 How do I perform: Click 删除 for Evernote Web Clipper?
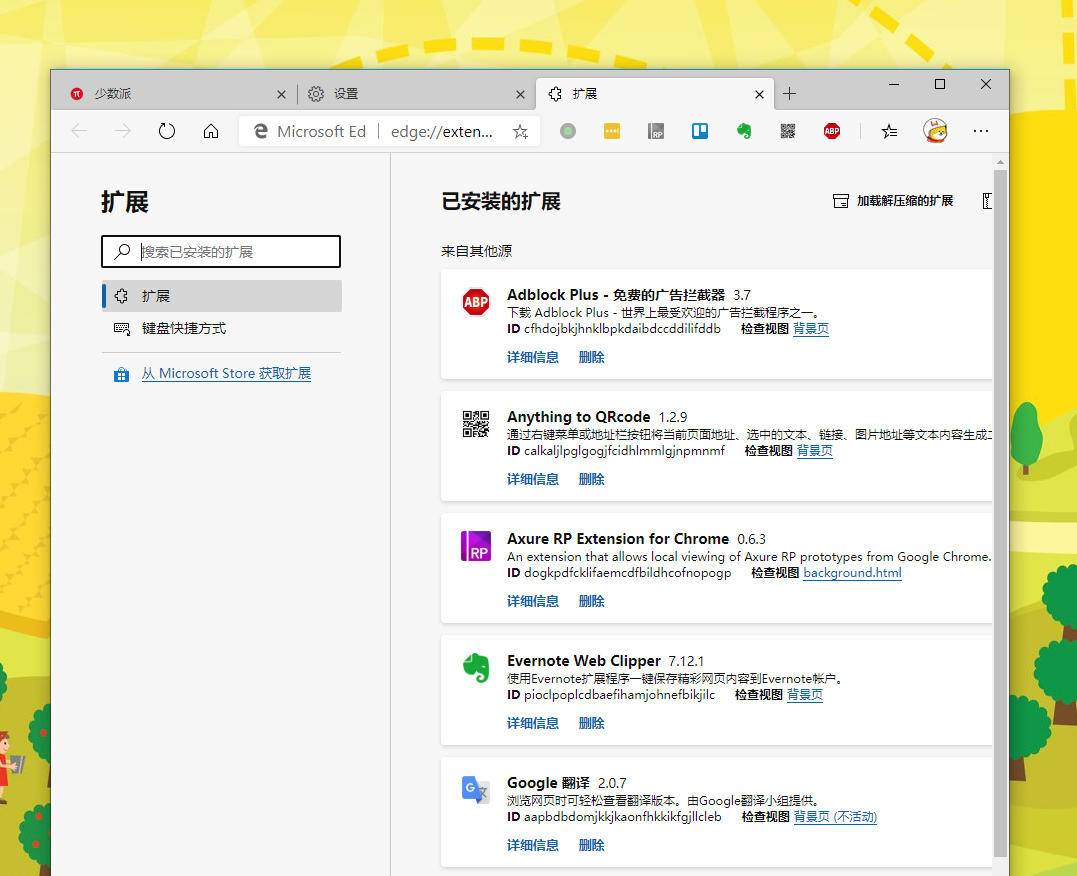coord(591,723)
